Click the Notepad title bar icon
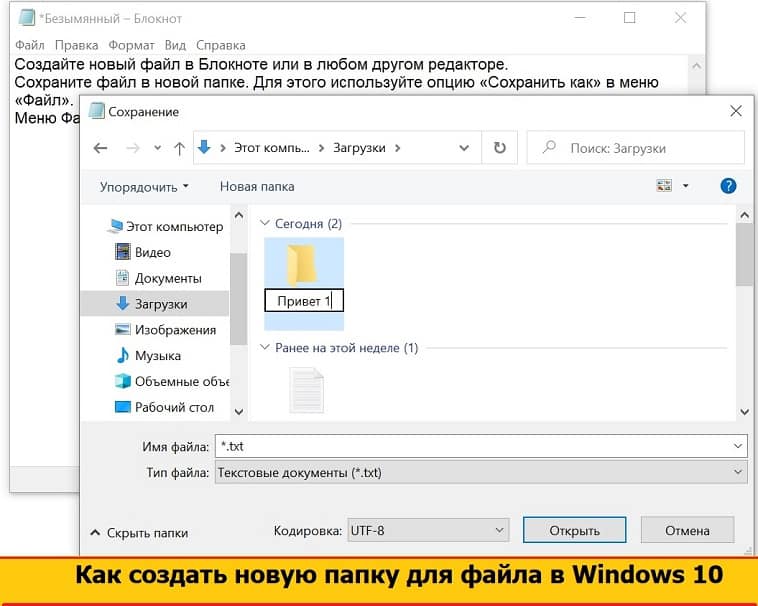Image resolution: width=758 pixels, height=606 pixels. [x=27, y=18]
